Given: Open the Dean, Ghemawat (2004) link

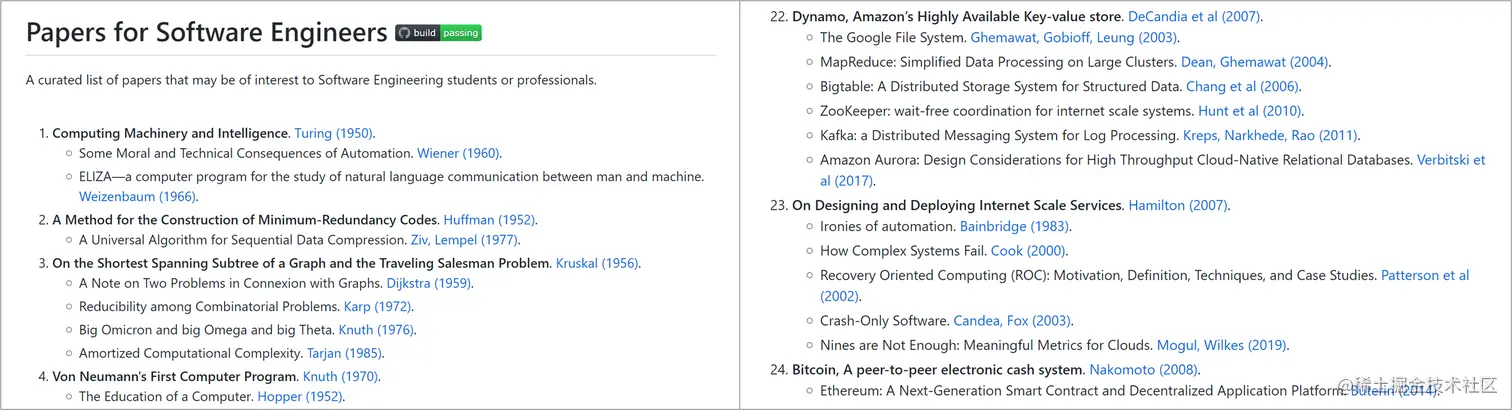Looking at the screenshot, I should click(x=1254, y=62).
